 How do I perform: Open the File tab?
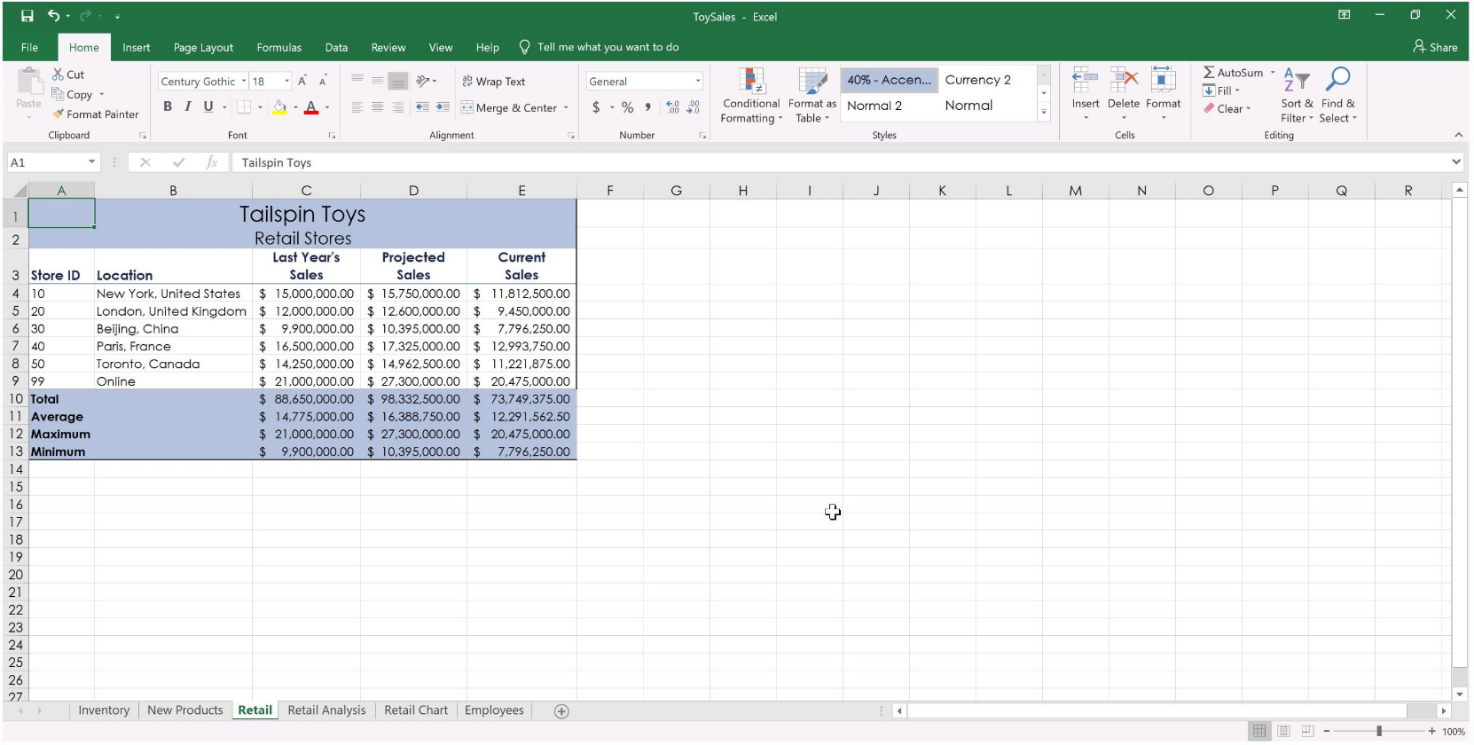tap(29, 47)
